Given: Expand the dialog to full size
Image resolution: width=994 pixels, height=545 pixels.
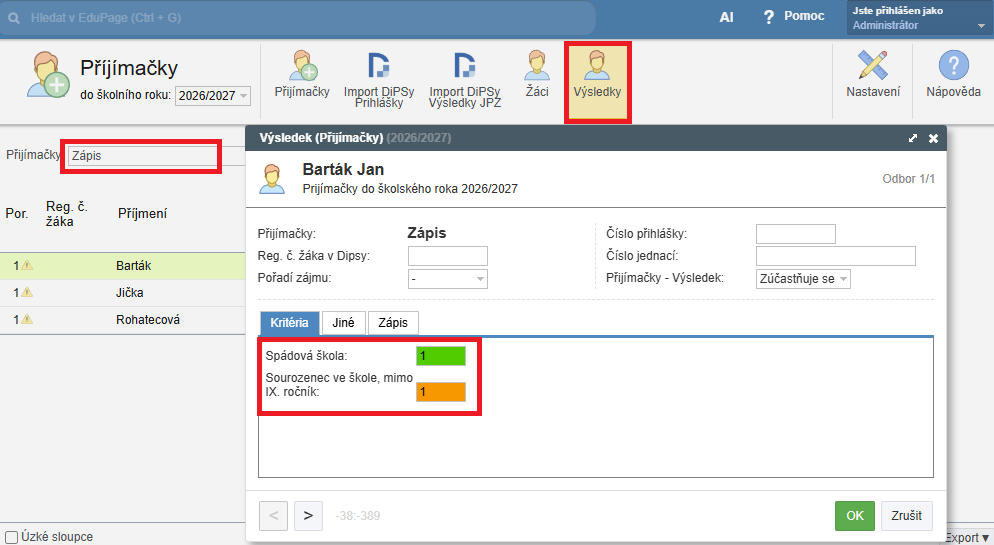Looking at the screenshot, I should (x=912, y=139).
